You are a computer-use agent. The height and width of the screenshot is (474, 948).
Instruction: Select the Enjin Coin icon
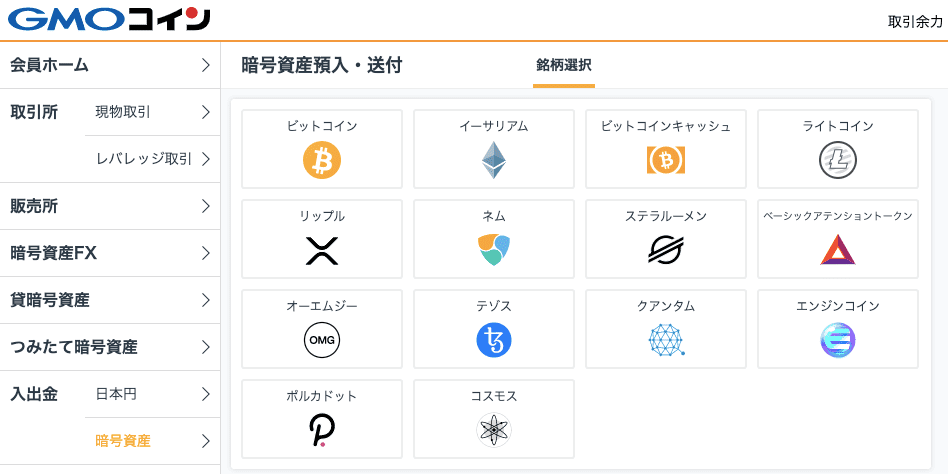tap(838, 340)
